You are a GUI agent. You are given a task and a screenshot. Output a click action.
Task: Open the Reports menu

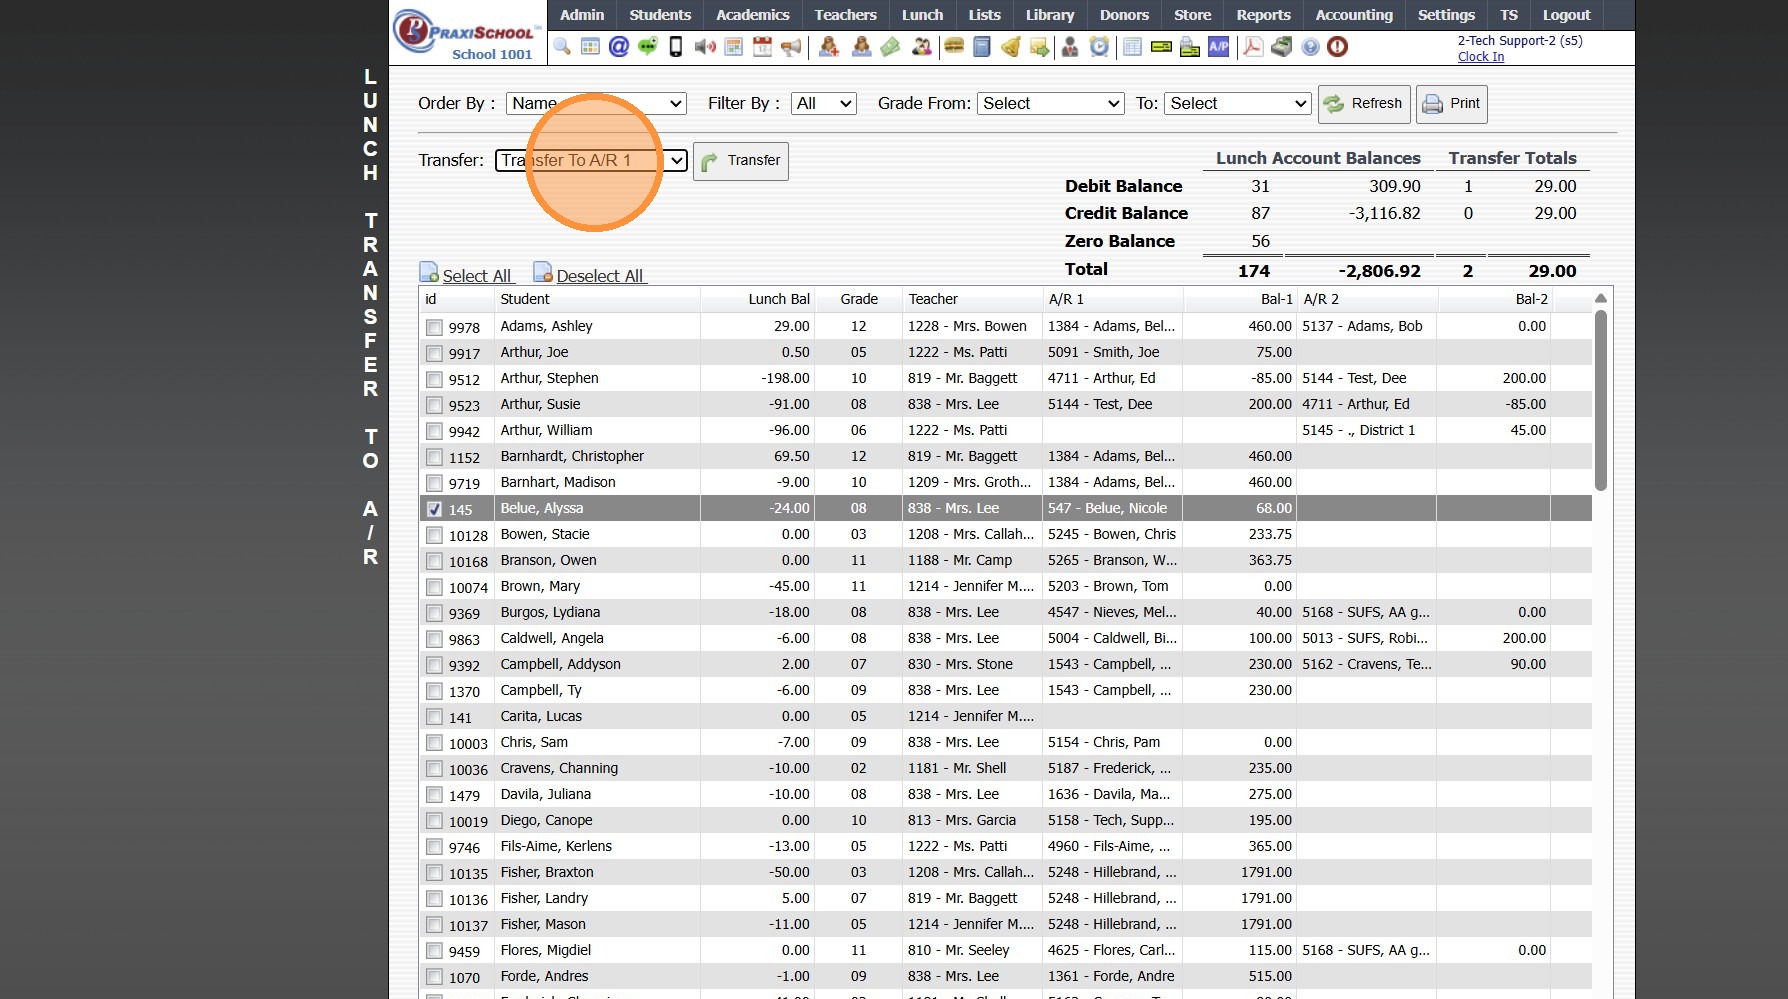point(1263,15)
